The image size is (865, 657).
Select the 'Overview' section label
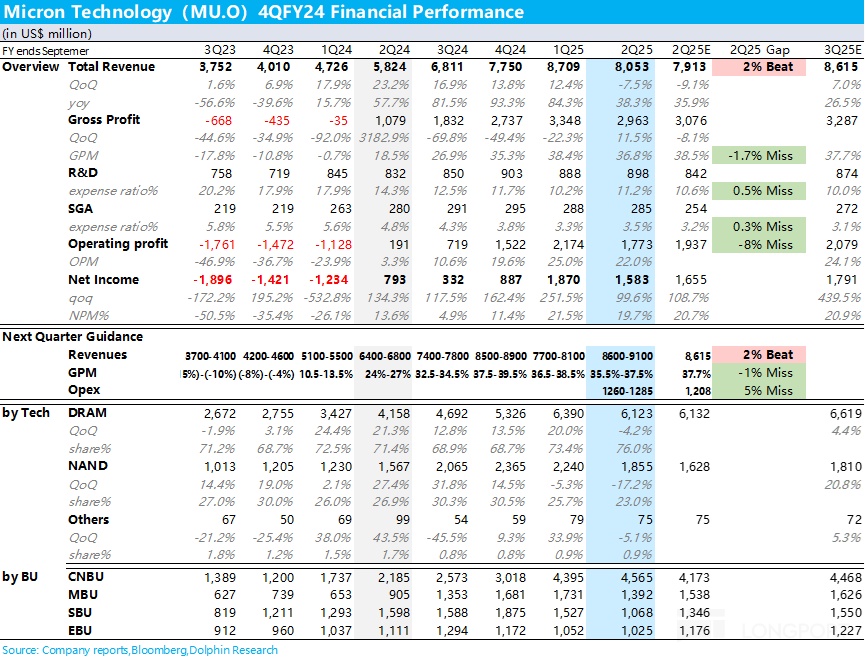pyautogui.click(x=30, y=67)
